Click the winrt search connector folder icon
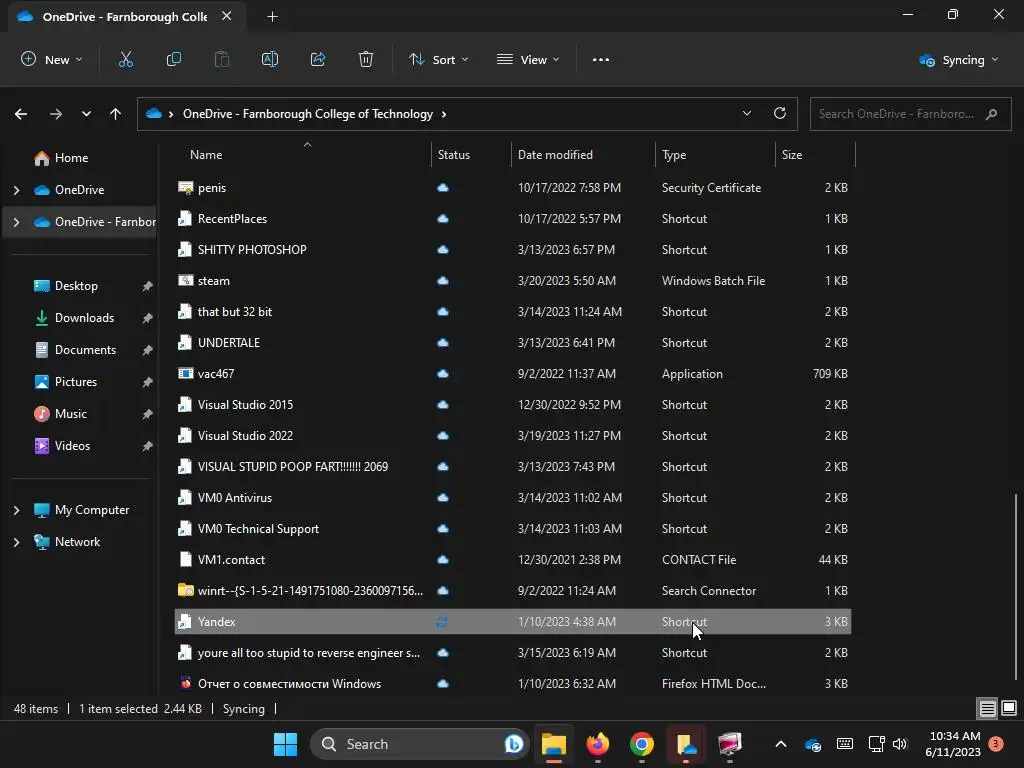Viewport: 1024px width, 768px height. pos(185,590)
